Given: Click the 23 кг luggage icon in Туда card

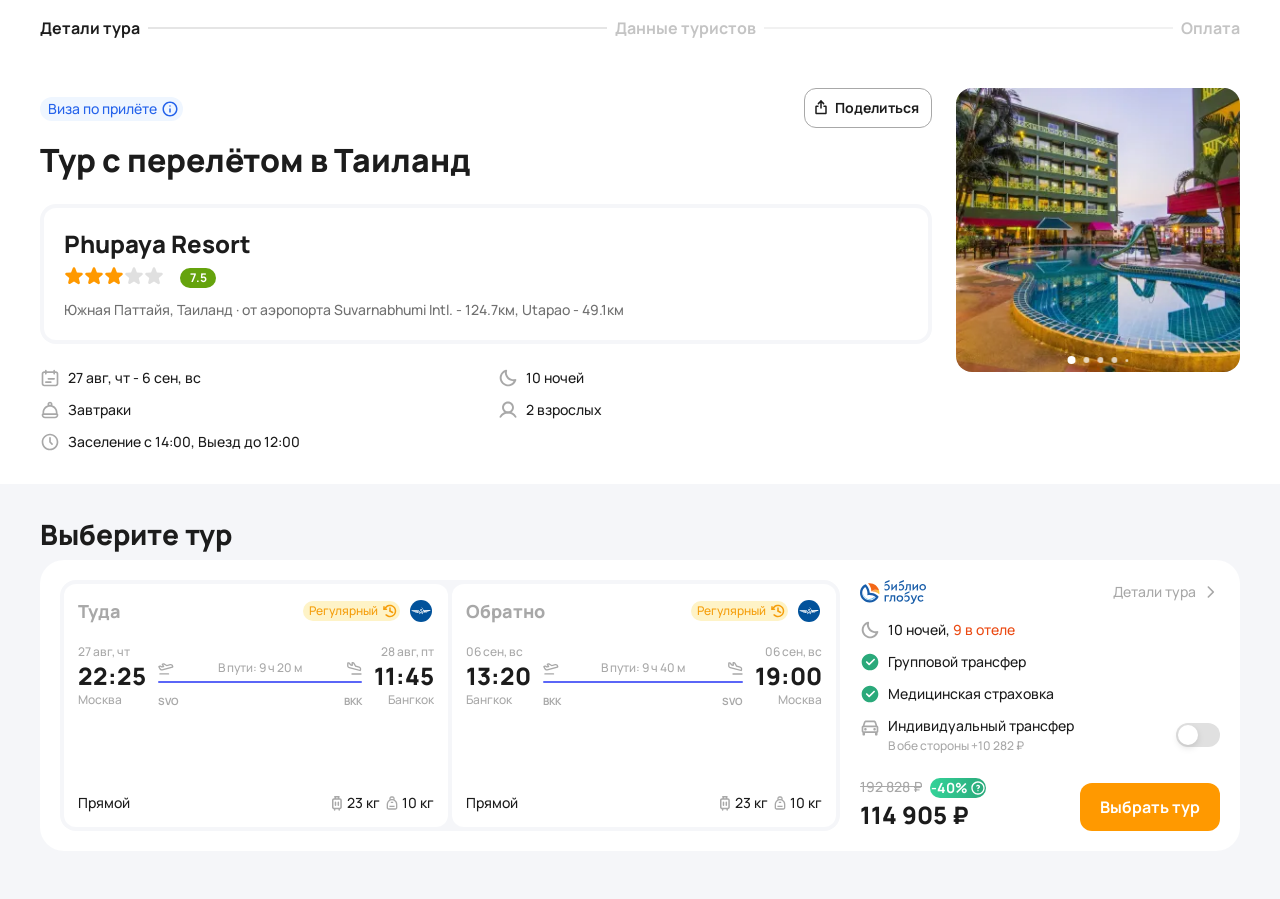Looking at the screenshot, I should coord(337,803).
